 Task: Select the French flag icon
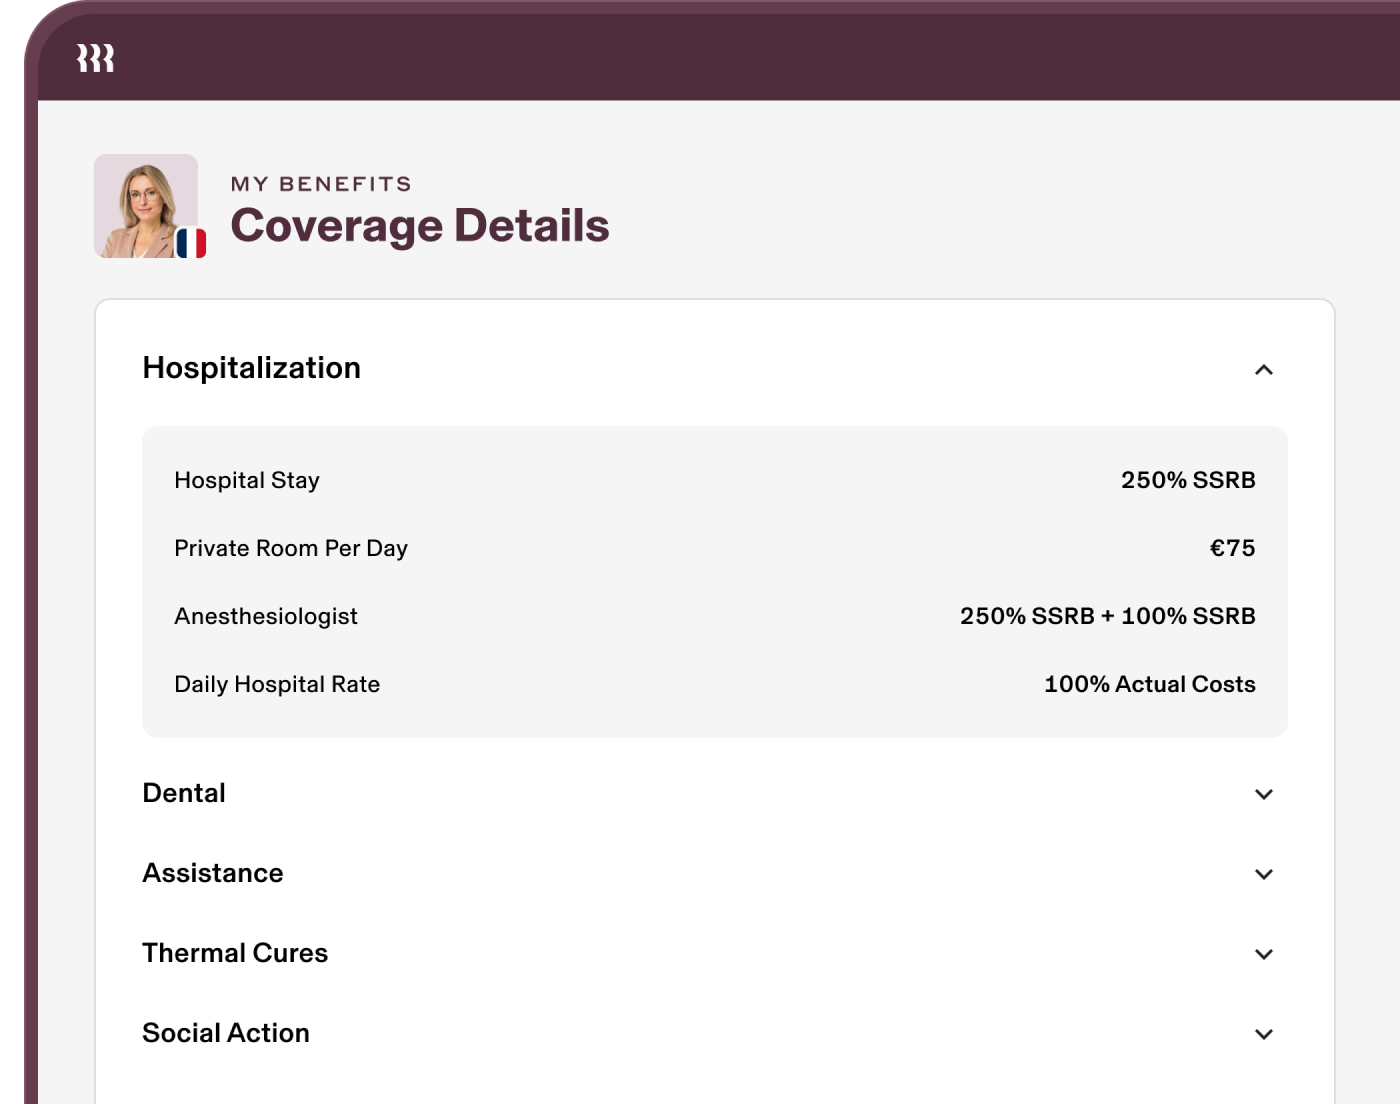point(193,241)
